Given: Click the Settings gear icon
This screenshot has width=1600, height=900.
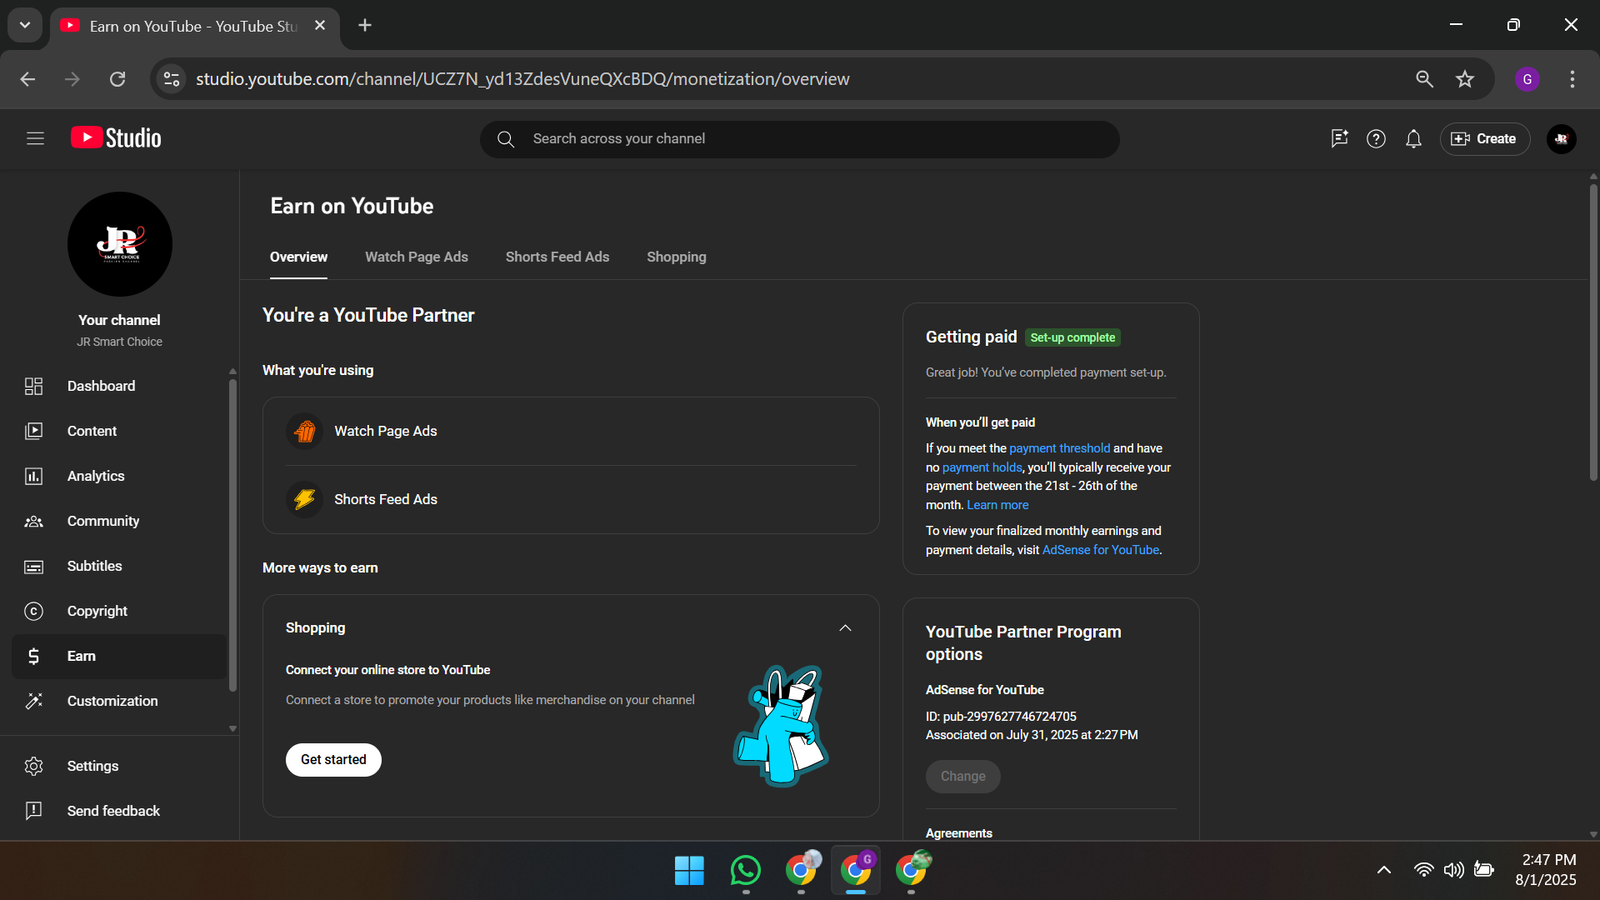Looking at the screenshot, I should [34, 766].
